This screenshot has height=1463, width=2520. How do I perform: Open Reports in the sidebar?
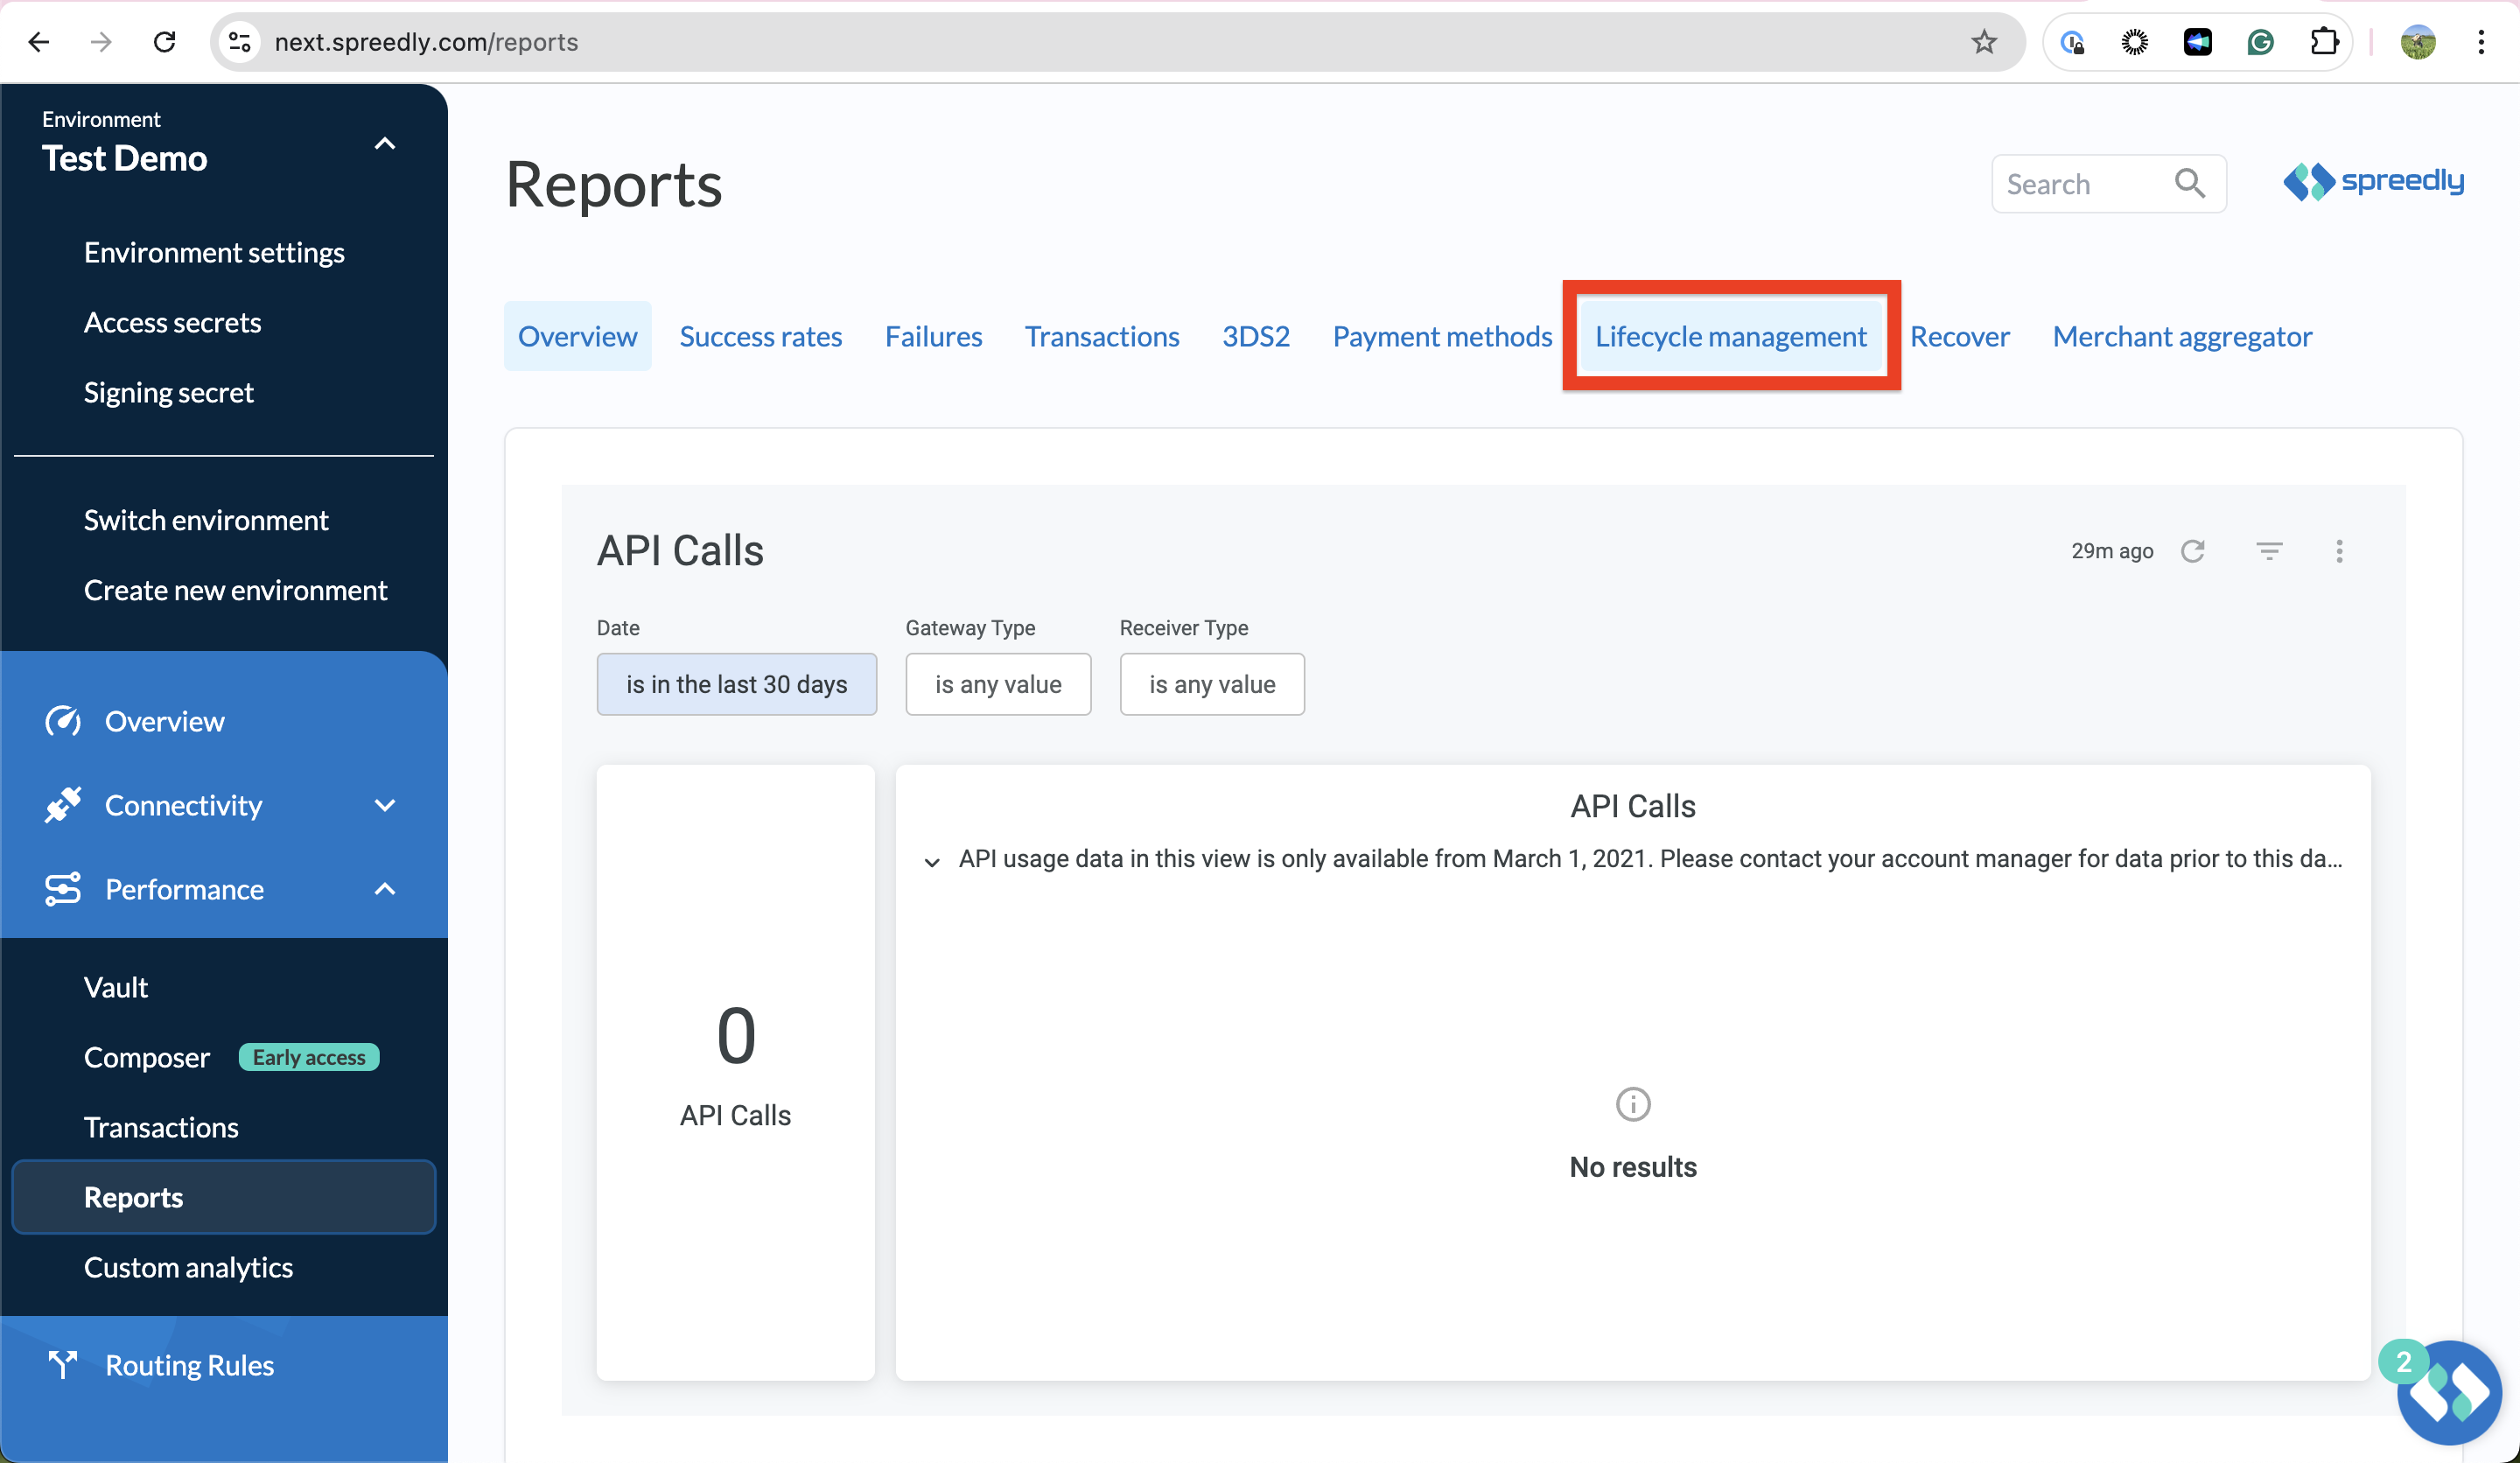pyautogui.click(x=224, y=1197)
